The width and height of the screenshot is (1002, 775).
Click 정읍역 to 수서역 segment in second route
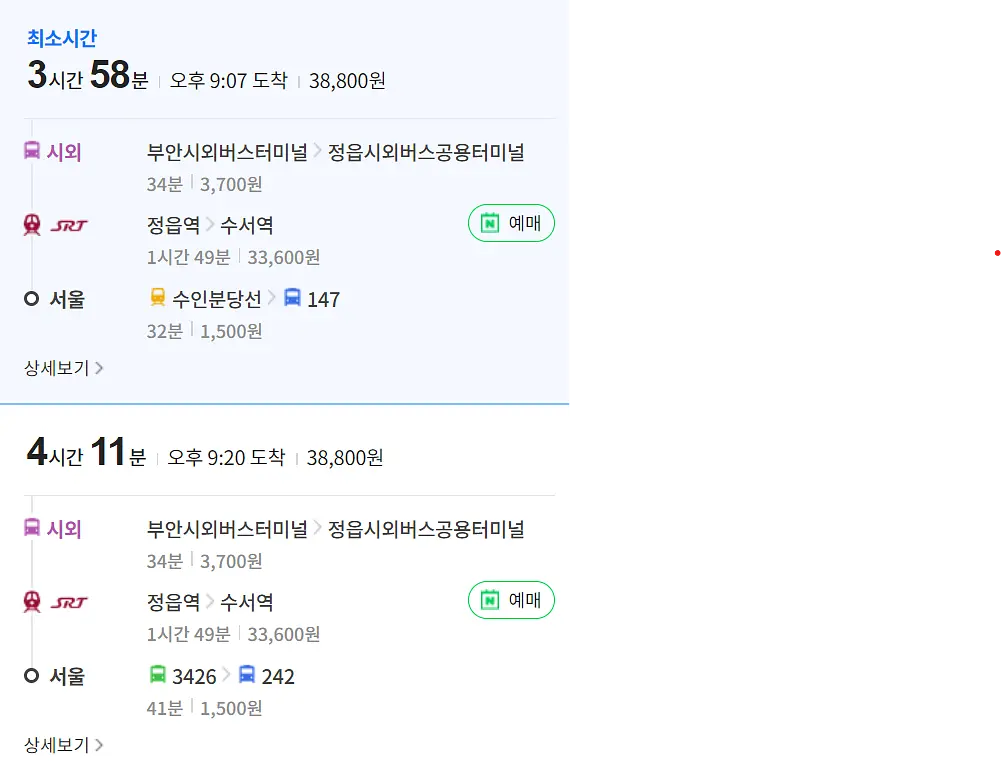(x=210, y=602)
